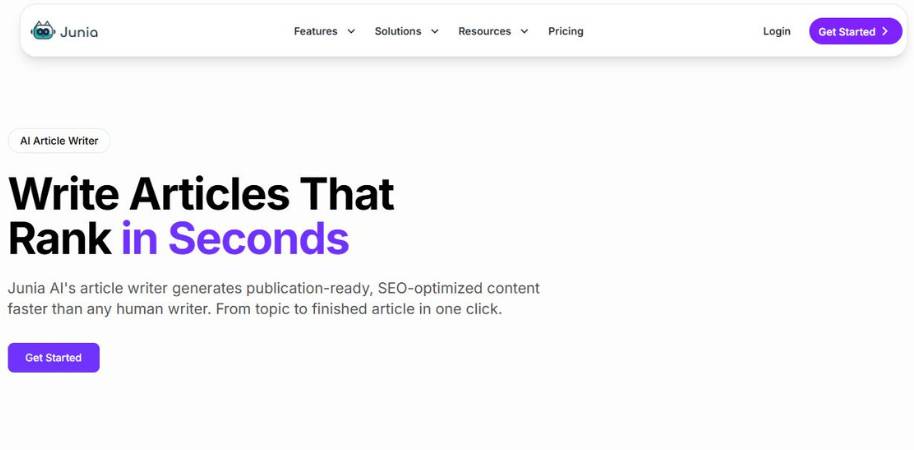The width and height of the screenshot is (914, 450).
Task: Open the Solutions menu label
Action: 398,31
